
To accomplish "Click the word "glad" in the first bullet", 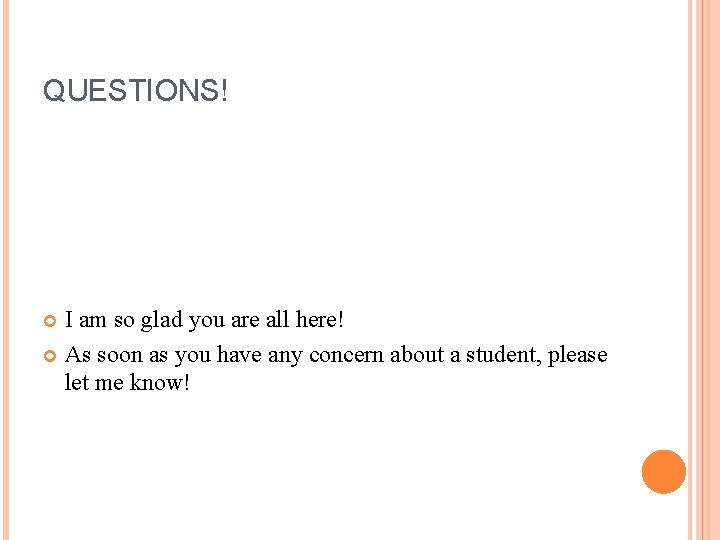I will (163, 321).
